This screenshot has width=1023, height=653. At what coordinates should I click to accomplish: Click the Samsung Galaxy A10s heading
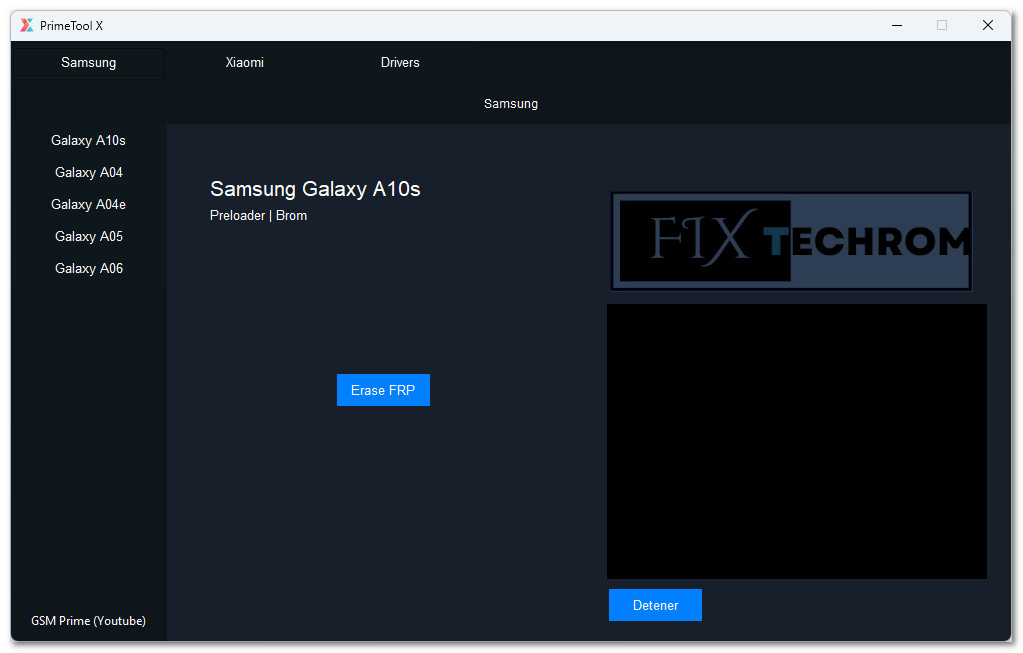(x=315, y=189)
